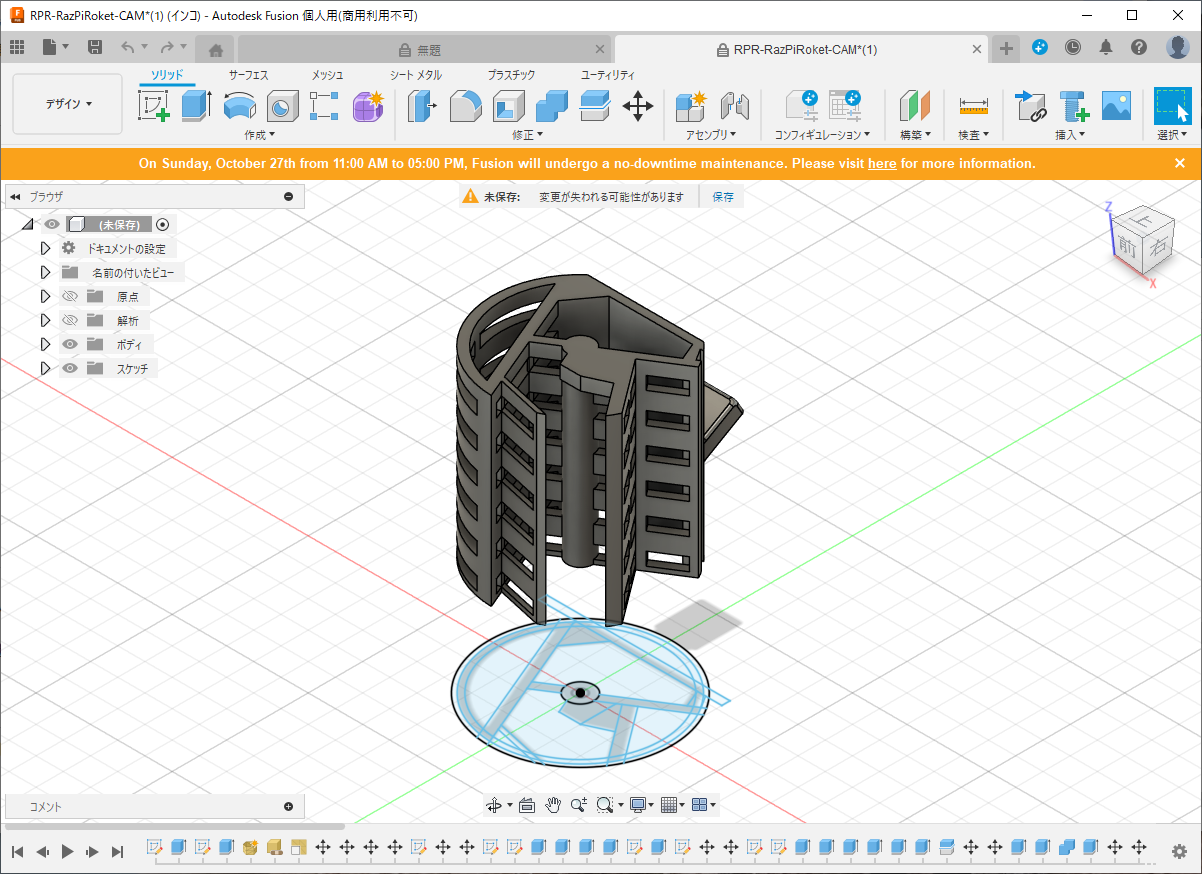This screenshot has width=1202, height=874.
Task: Follow the 'here' maintenance link
Action: click(x=881, y=163)
